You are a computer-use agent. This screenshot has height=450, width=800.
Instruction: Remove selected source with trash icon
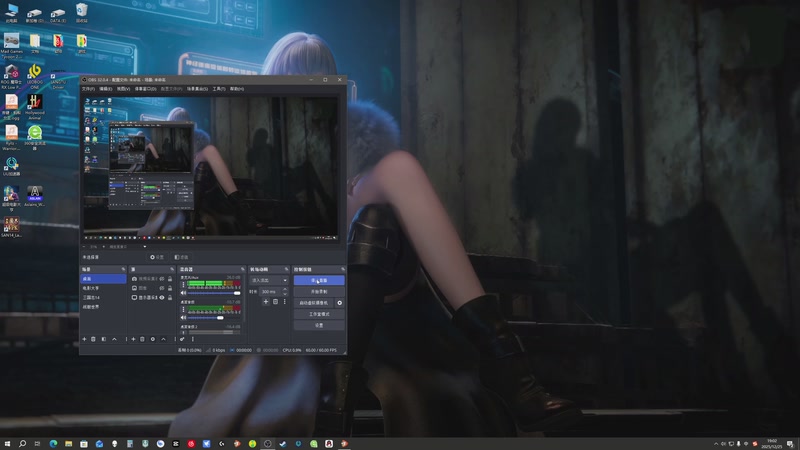[142, 339]
